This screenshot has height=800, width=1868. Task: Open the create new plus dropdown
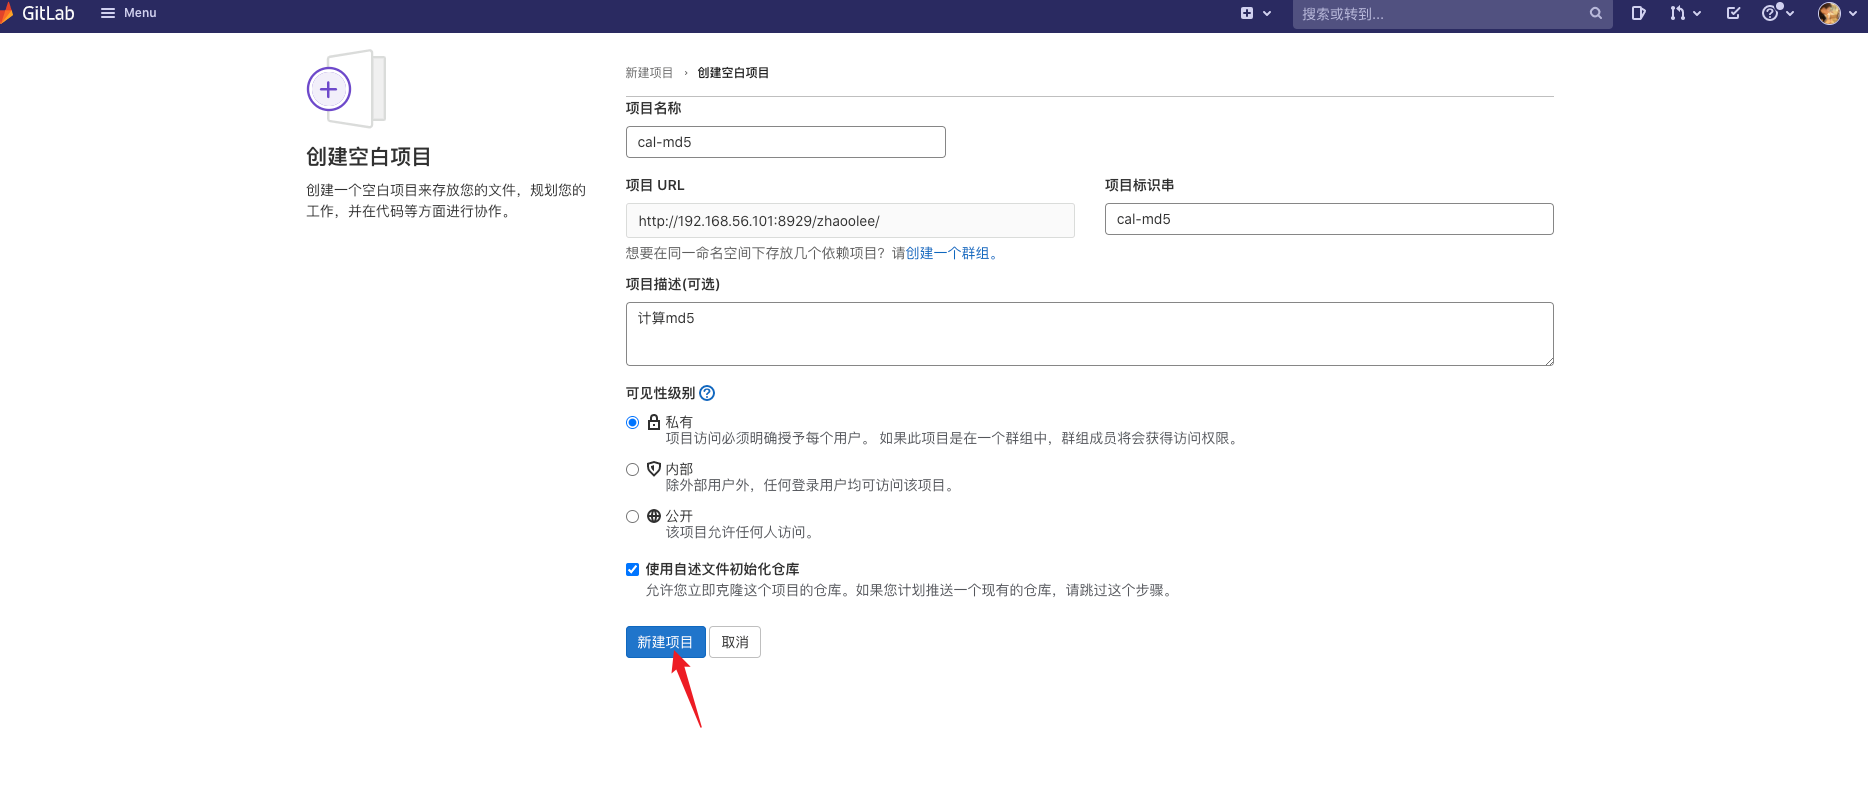[x=1256, y=13]
